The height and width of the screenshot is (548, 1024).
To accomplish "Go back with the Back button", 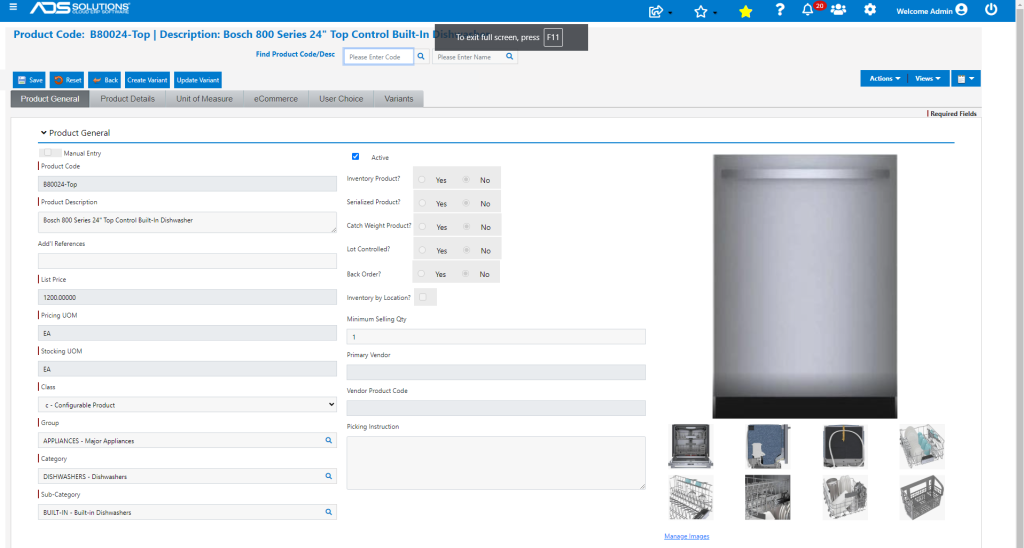I will pos(104,80).
